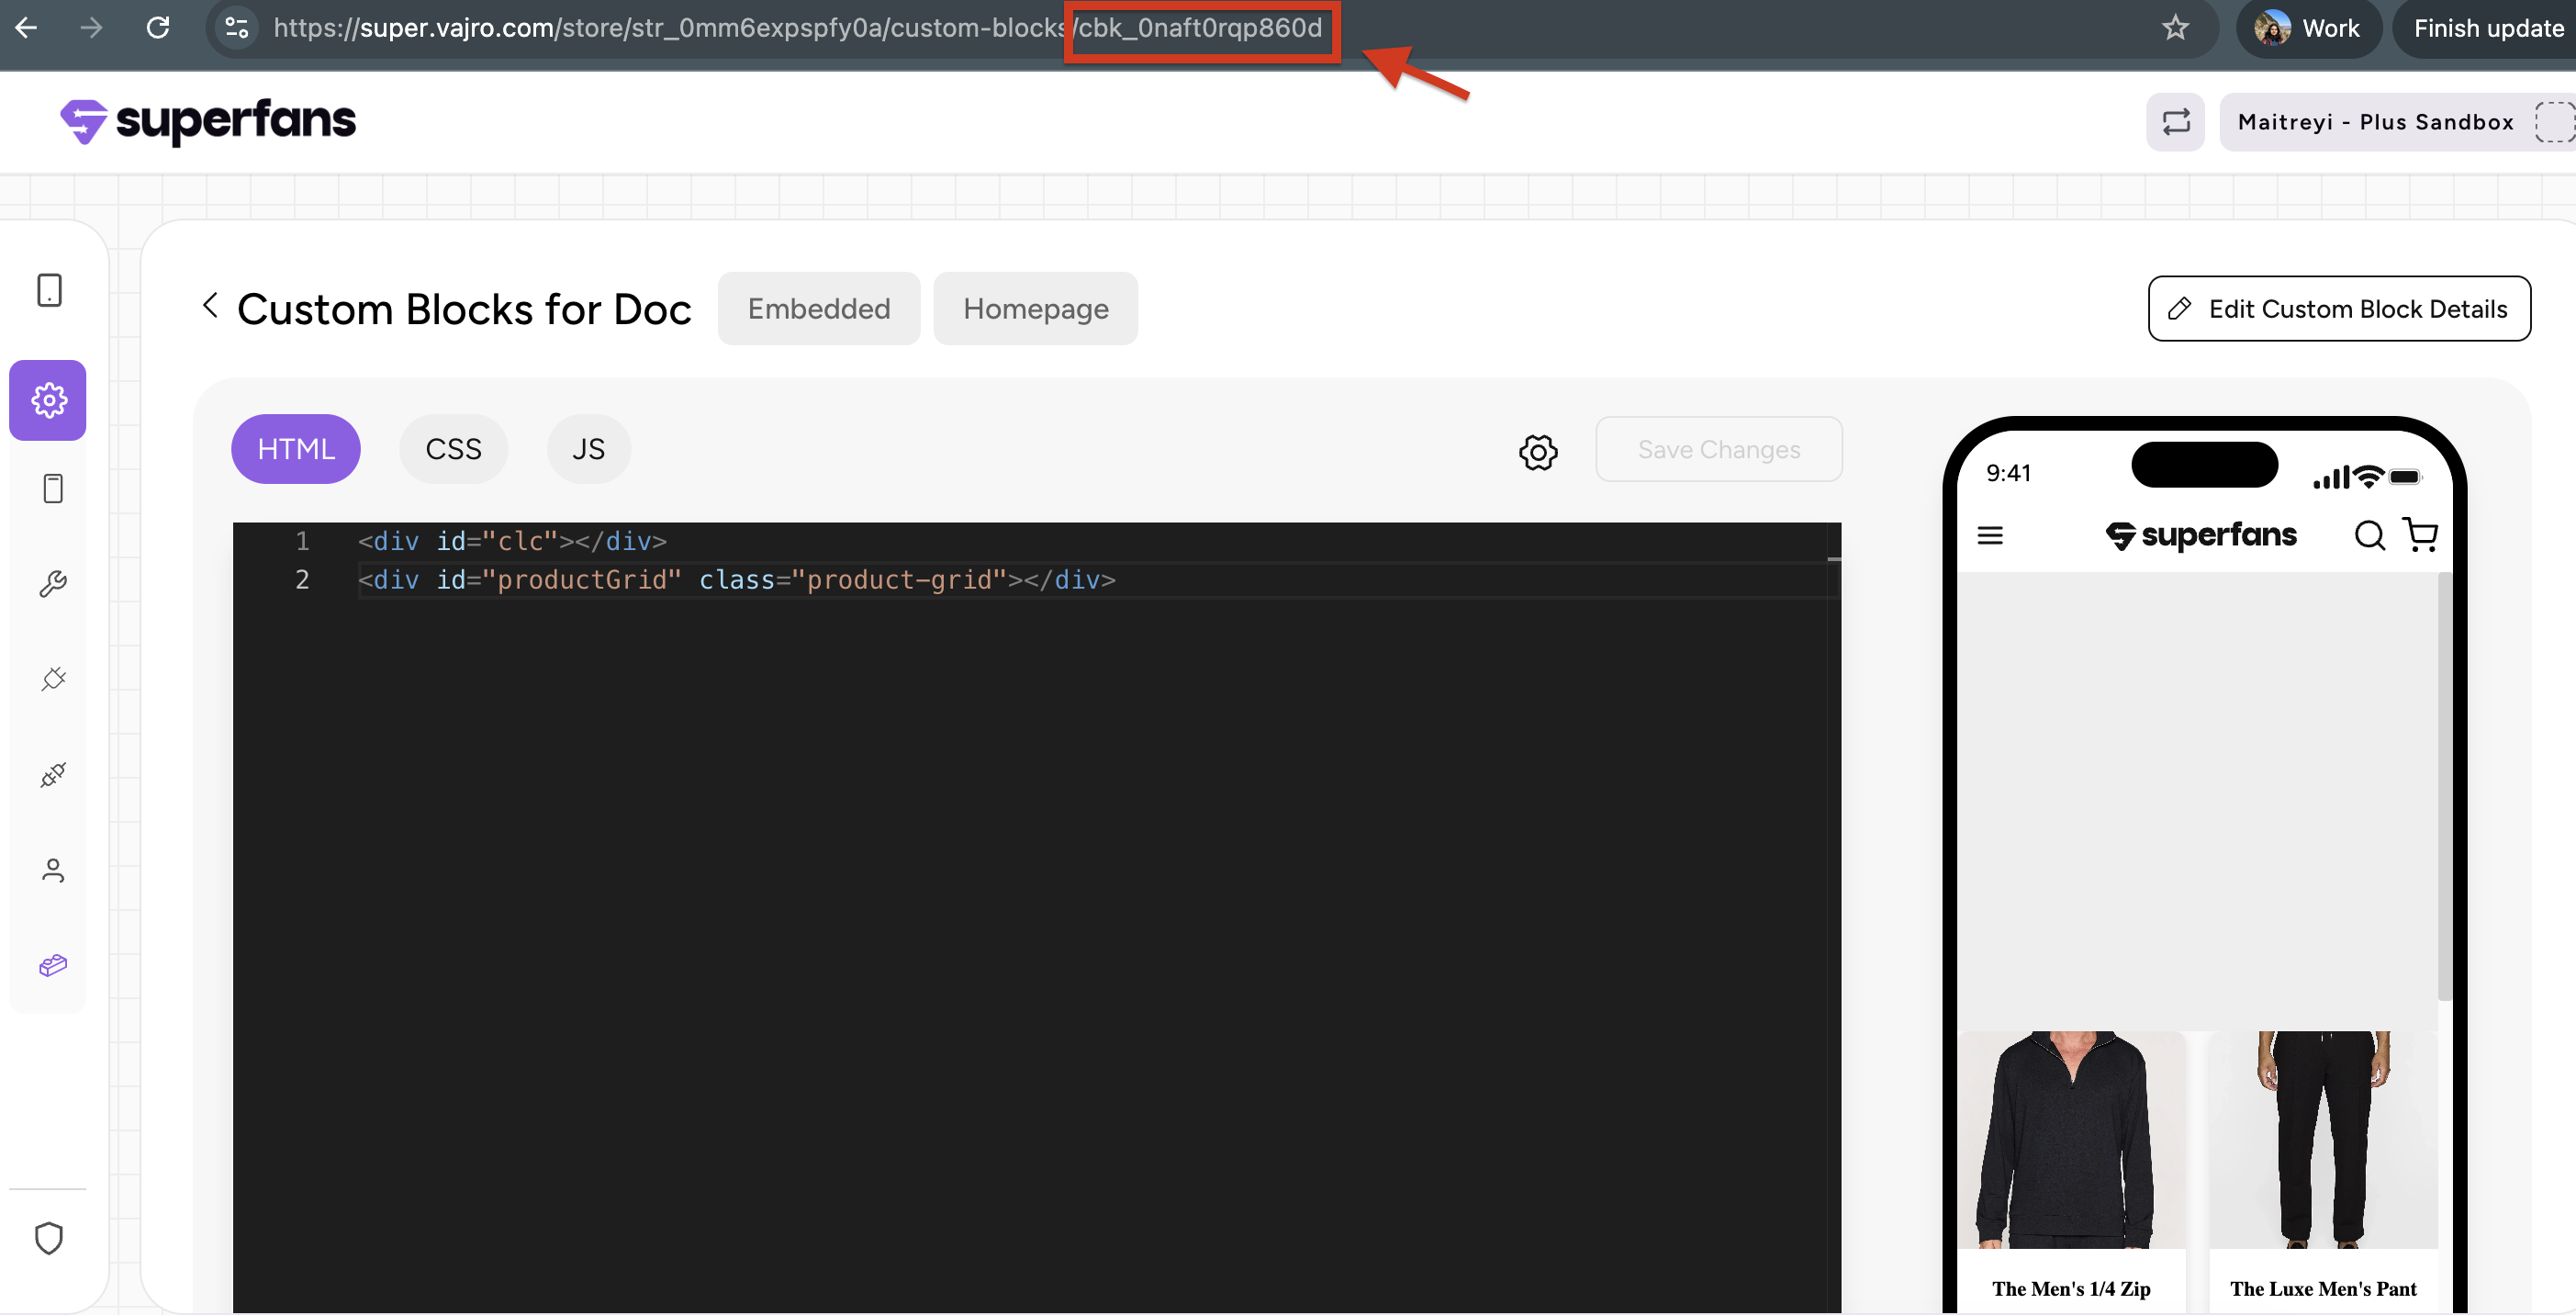Select the custom blocks brick icon in sidebar

[53, 965]
